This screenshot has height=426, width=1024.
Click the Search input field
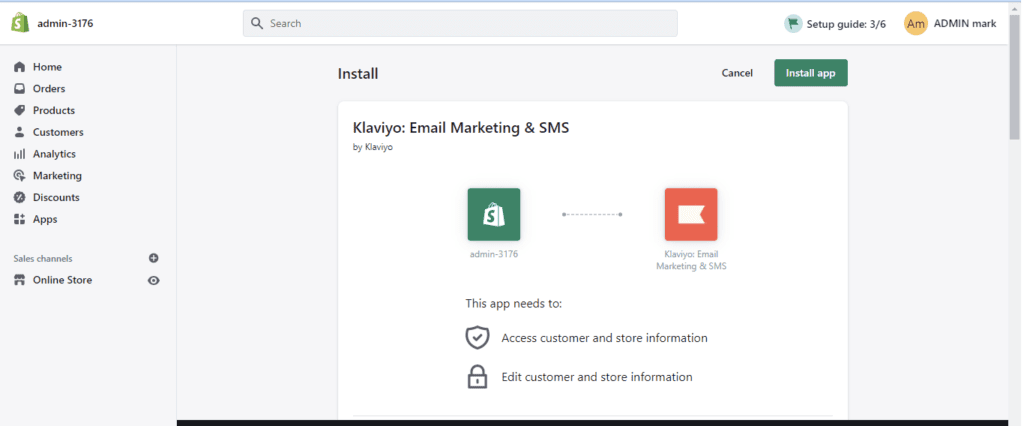point(460,24)
